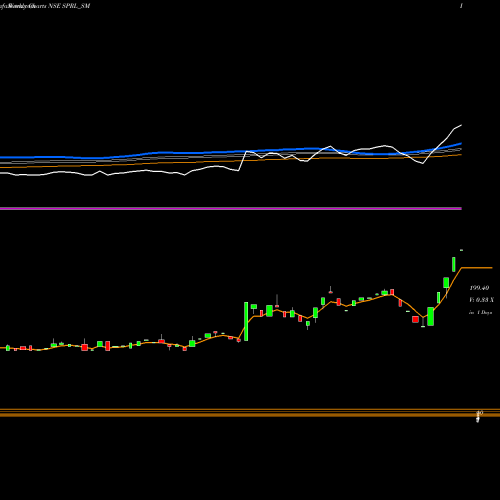Click the 199.40 price label
Image resolution: width=500 pixels, height=500 pixels.
click(x=479, y=288)
